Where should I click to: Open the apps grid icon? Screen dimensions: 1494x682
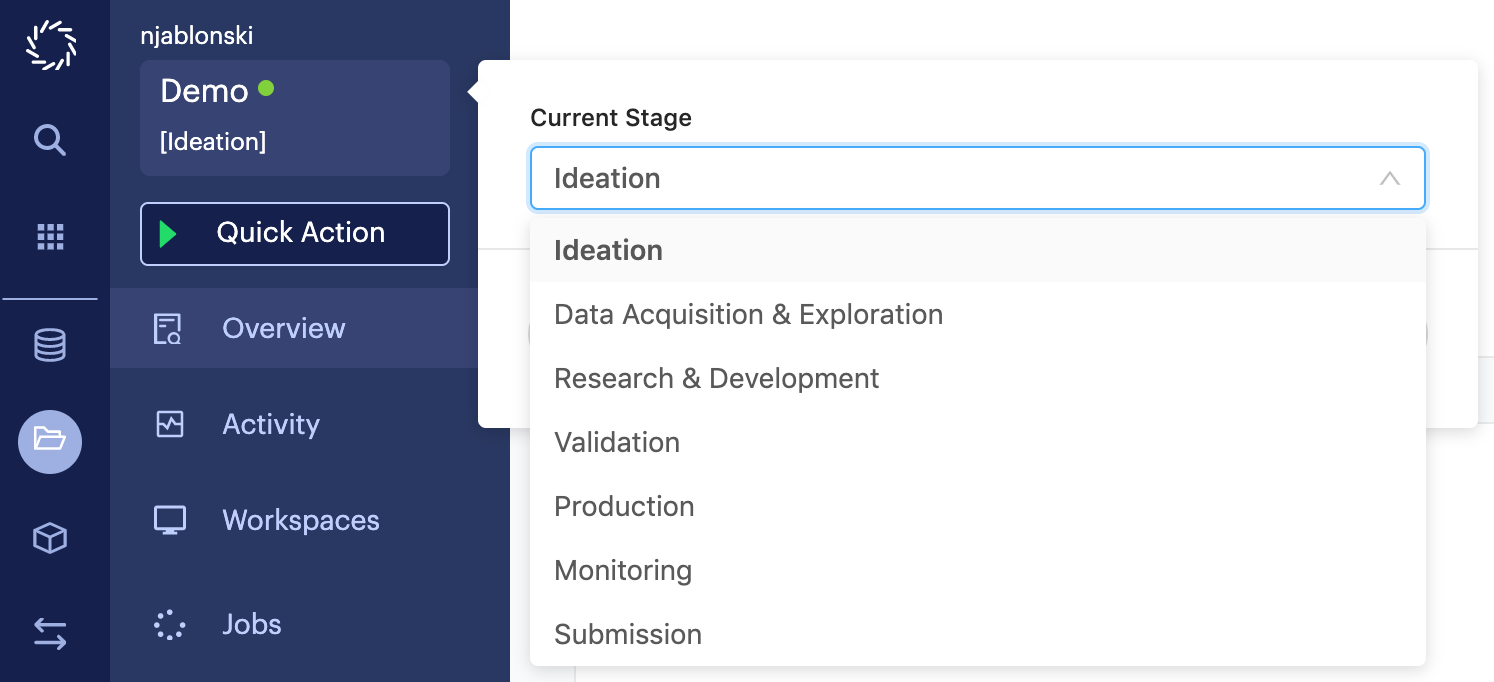(x=50, y=237)
